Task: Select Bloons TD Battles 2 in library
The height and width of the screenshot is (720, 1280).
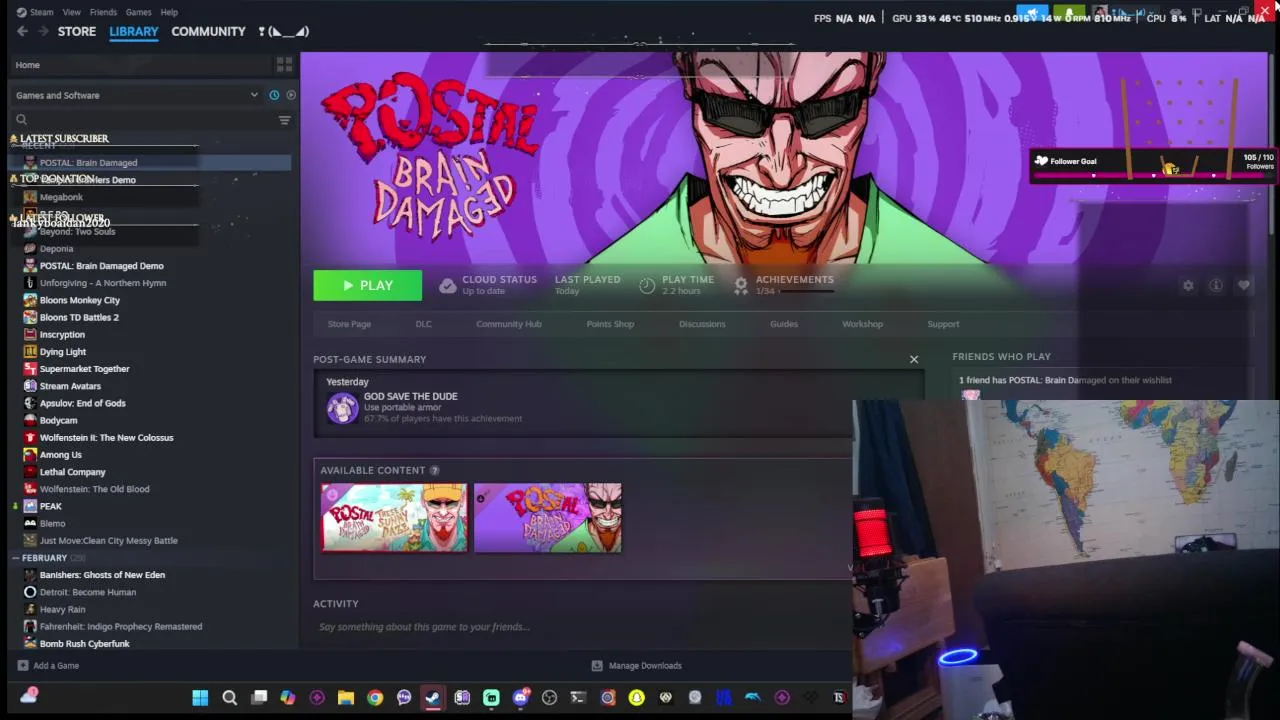Action: (79, 317)
